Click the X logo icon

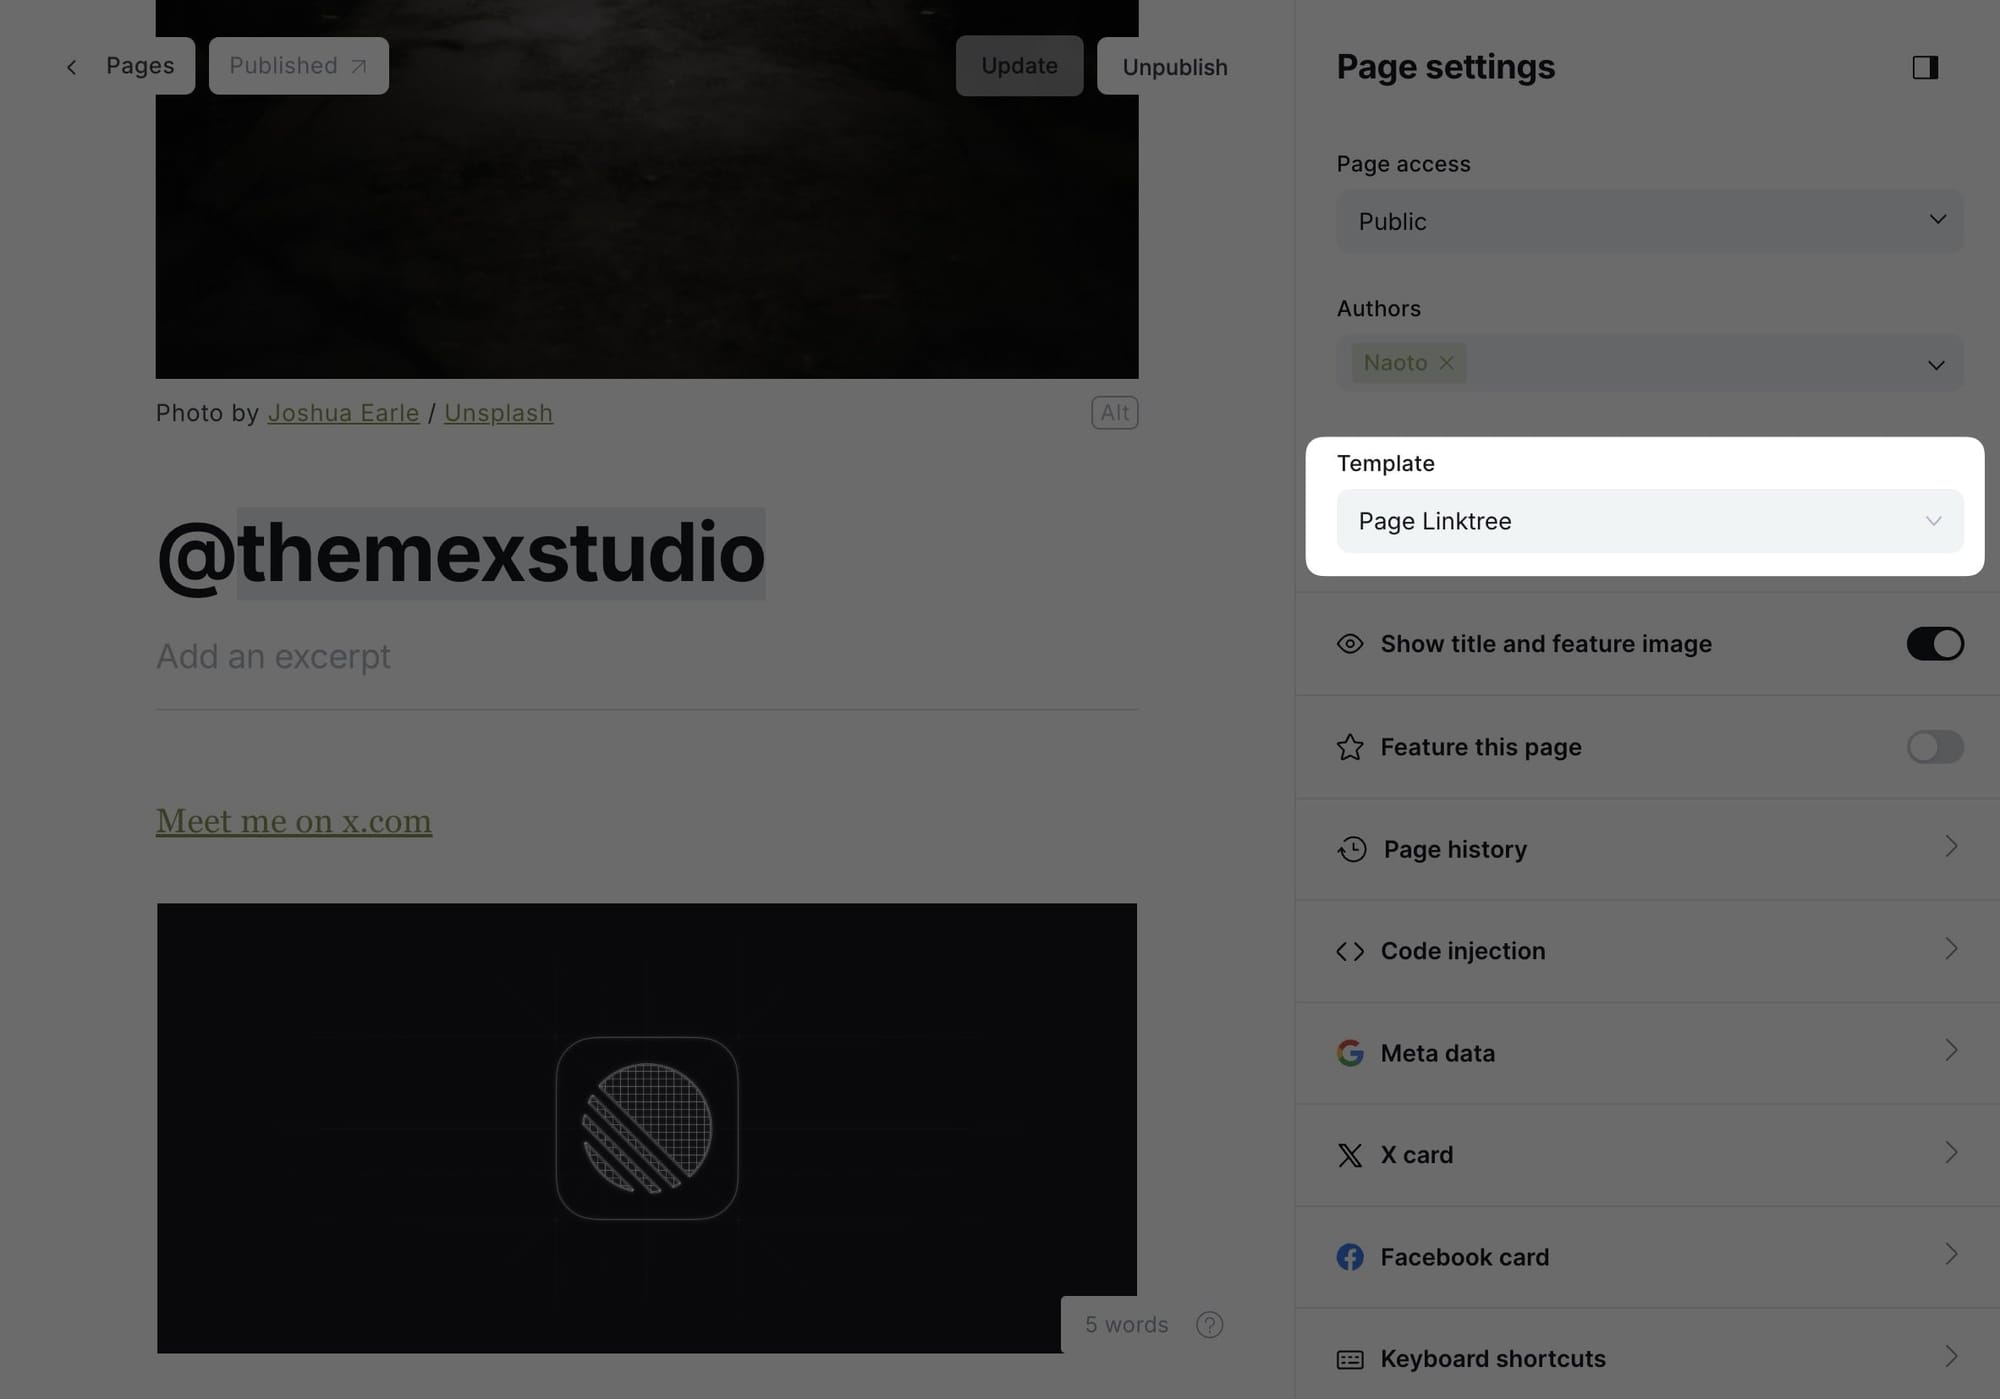click(1350, 1155)
